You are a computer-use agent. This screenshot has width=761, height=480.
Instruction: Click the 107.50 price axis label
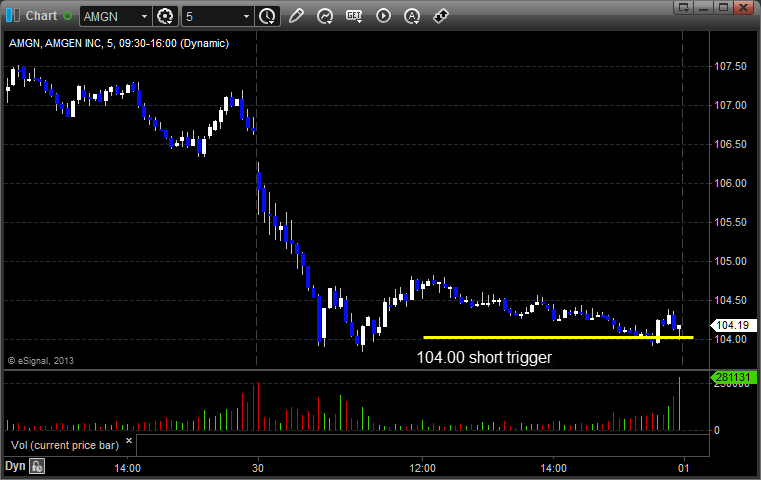730,66
